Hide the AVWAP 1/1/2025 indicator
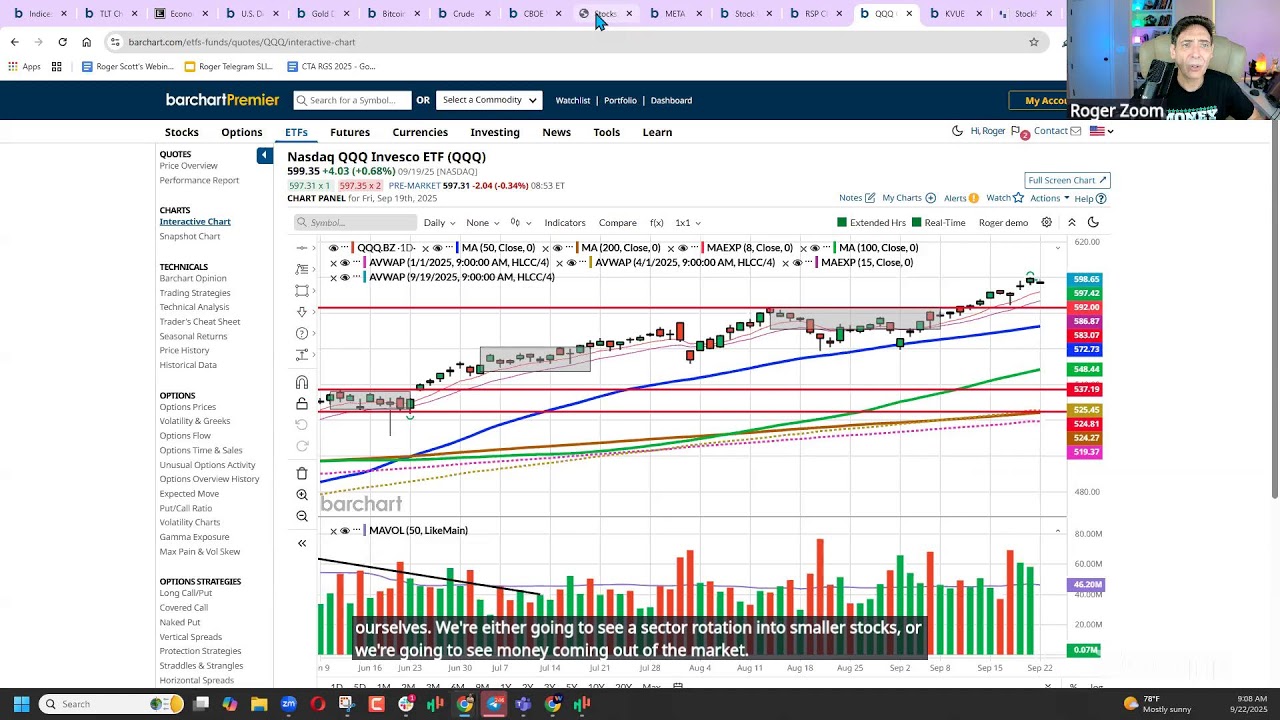Screen dimensions: 1280x720 coord(345,262)
